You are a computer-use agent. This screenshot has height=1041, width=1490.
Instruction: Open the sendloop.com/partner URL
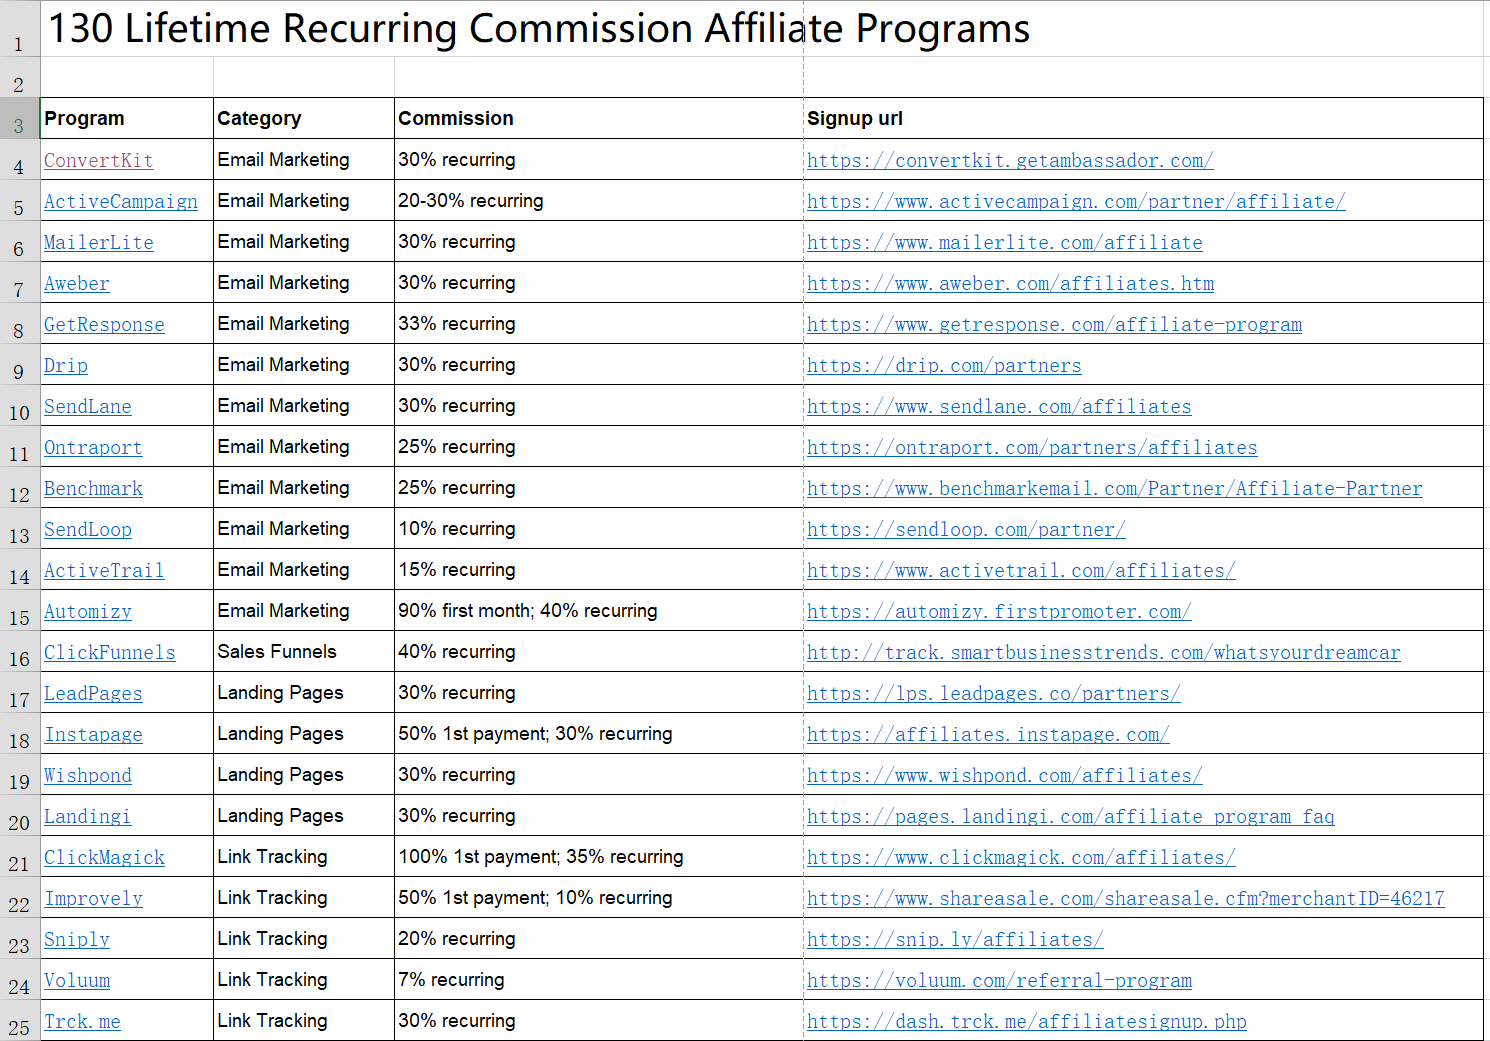pyautogui.click(x=966, y=529)
